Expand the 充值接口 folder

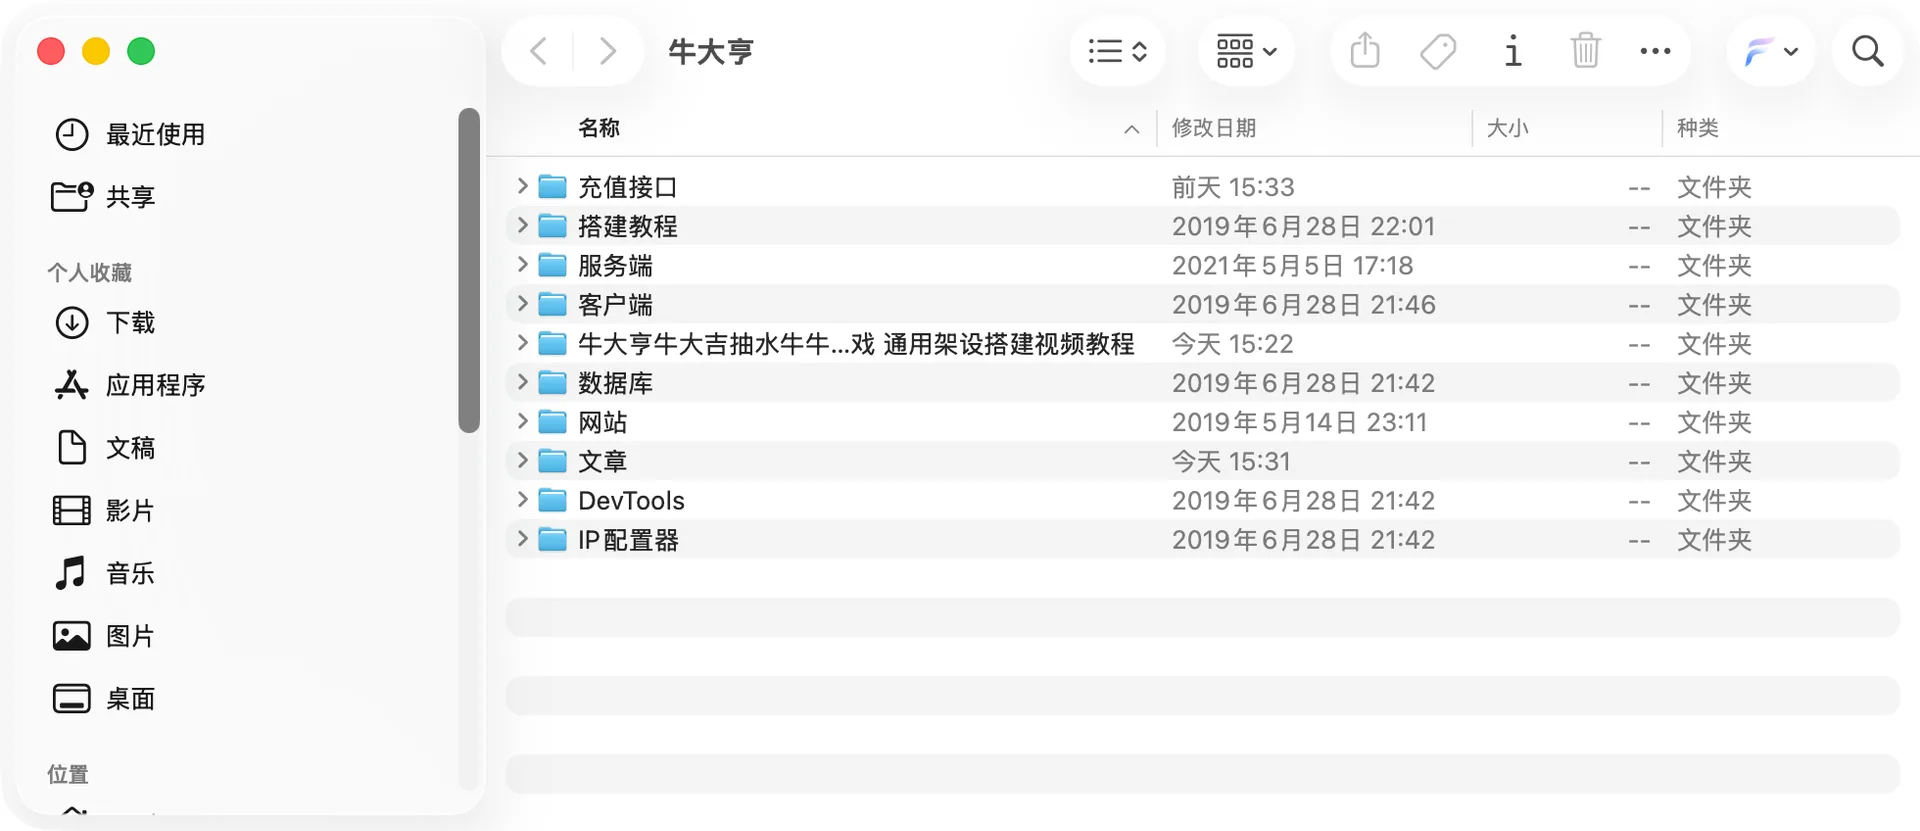tap(522, 186)
